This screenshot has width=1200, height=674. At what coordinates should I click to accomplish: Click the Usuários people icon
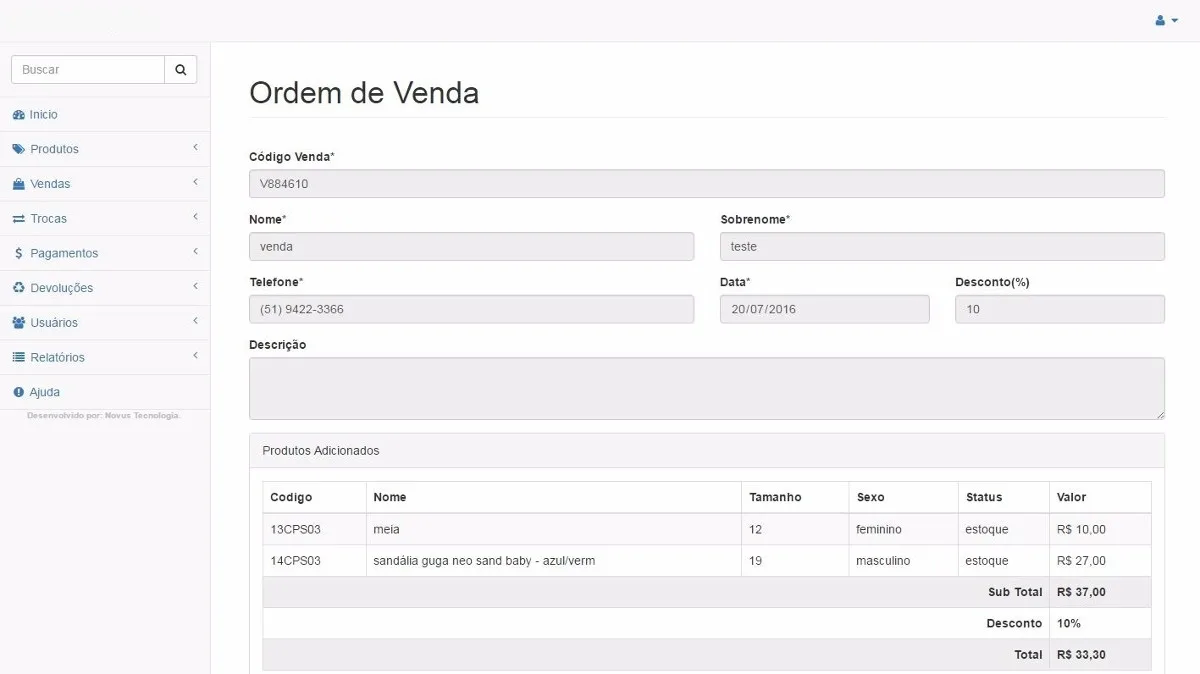(18, 323)
